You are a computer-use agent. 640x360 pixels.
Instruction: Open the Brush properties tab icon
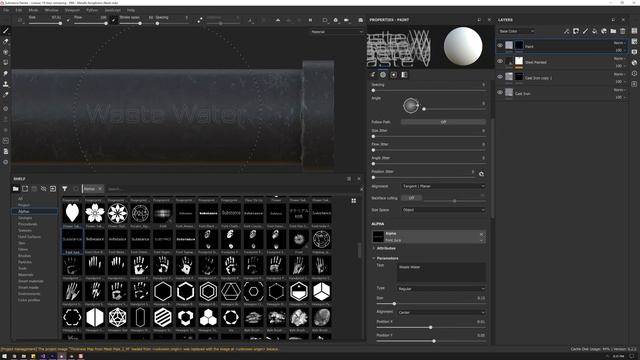pyautogui.click(x=373, y=75)
